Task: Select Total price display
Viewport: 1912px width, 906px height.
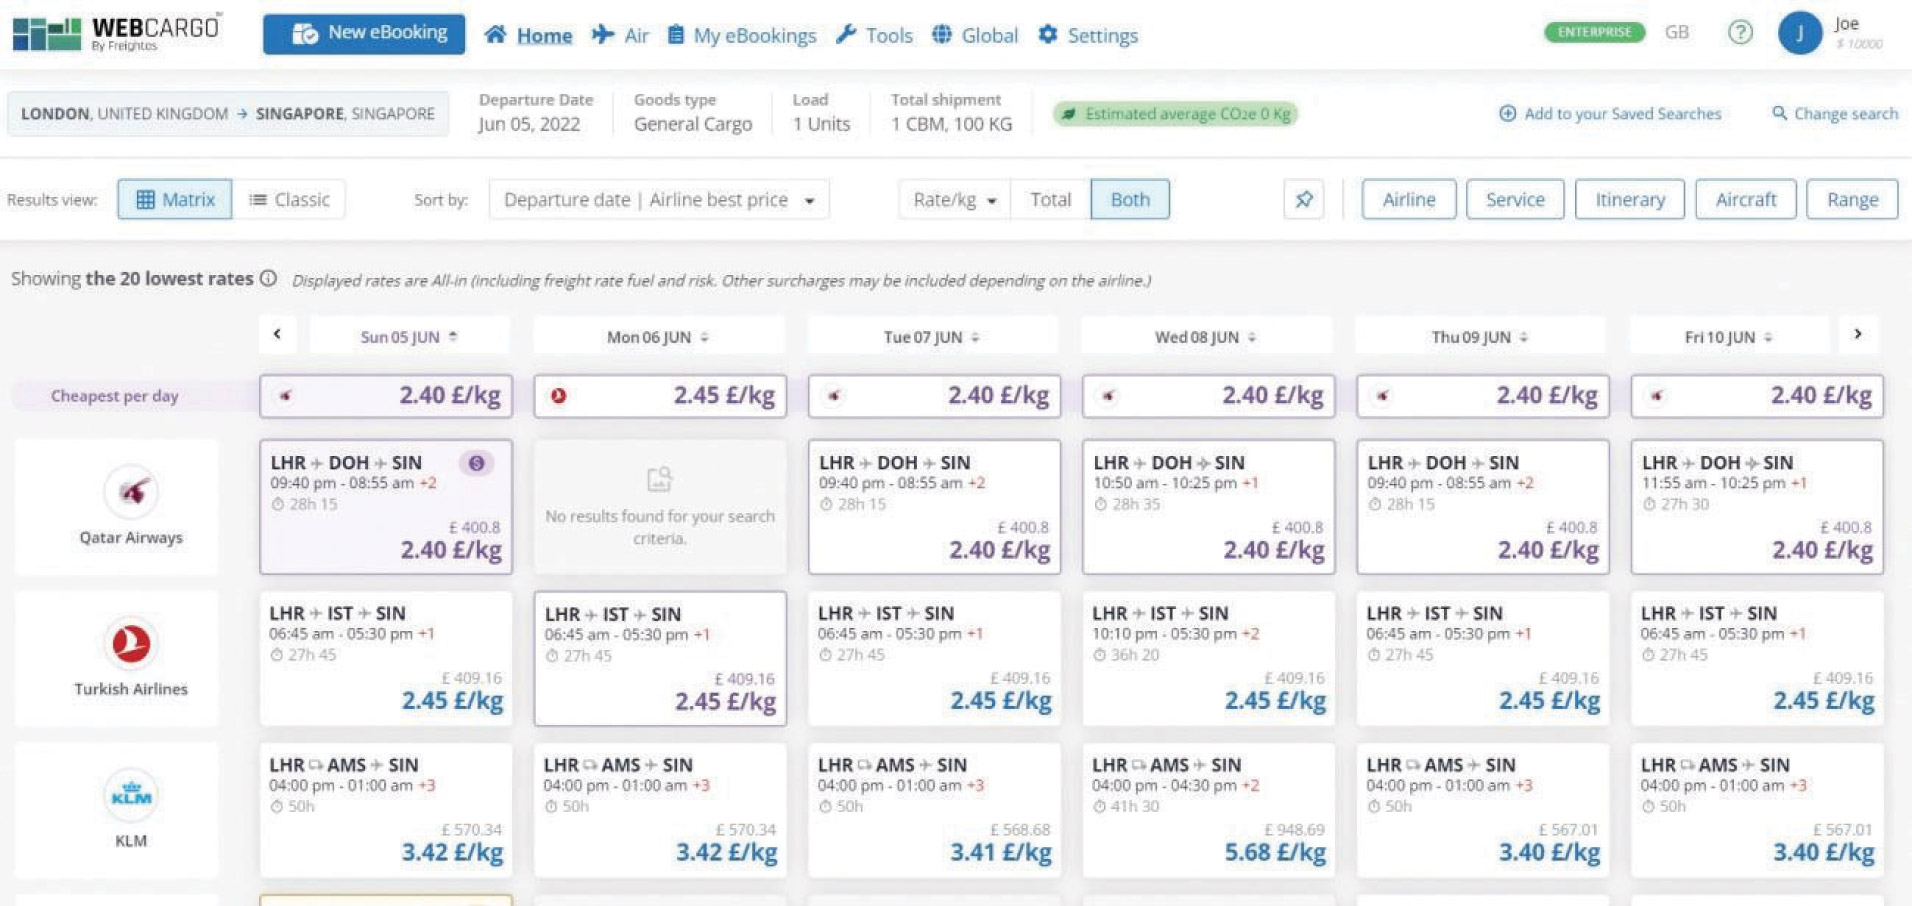Action: tap(1051, 199)
